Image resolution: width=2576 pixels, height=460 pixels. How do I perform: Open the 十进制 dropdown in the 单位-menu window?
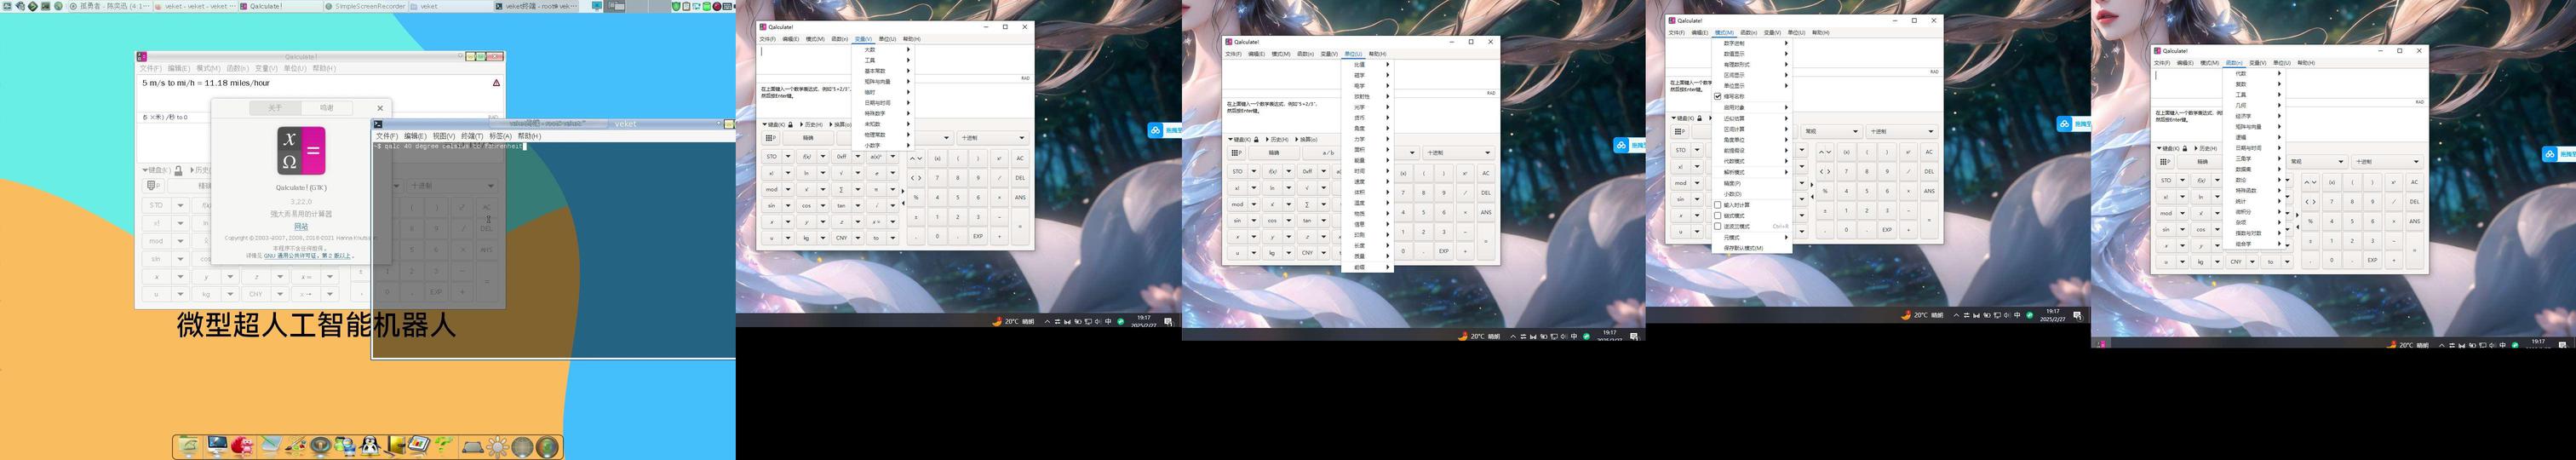click(x=1459, y=153)
